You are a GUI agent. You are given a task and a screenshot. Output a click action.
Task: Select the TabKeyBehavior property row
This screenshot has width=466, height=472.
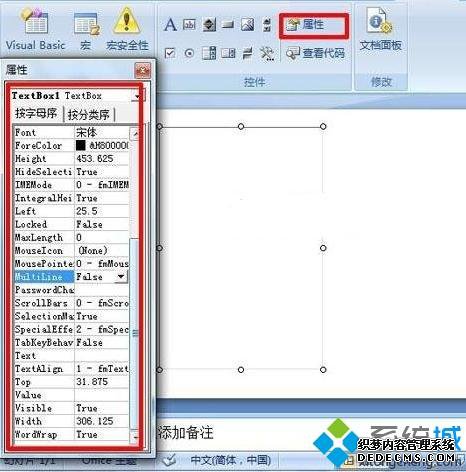[71, 342]
